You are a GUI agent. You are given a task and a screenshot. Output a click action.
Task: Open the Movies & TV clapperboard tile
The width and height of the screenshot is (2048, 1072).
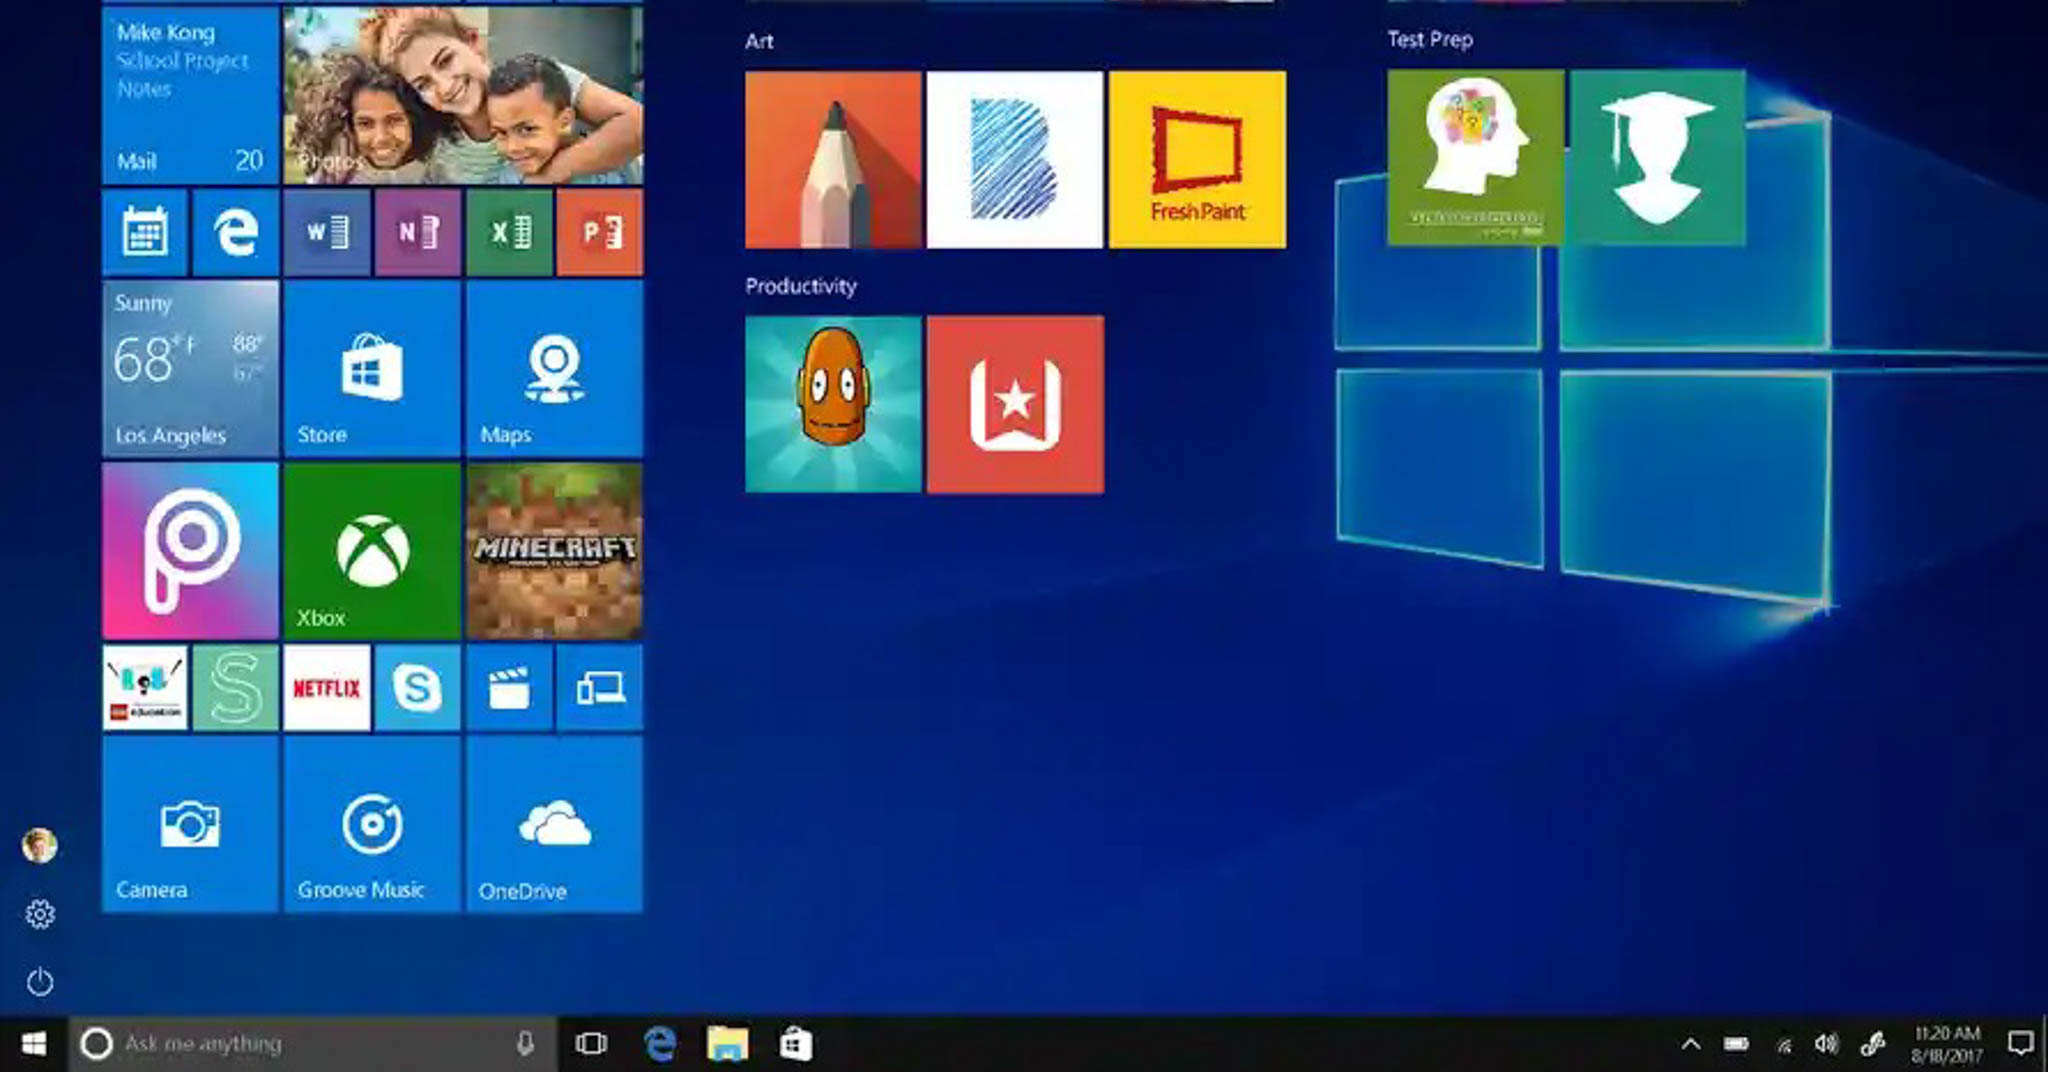pyautogui.click(x=509, y=688)
